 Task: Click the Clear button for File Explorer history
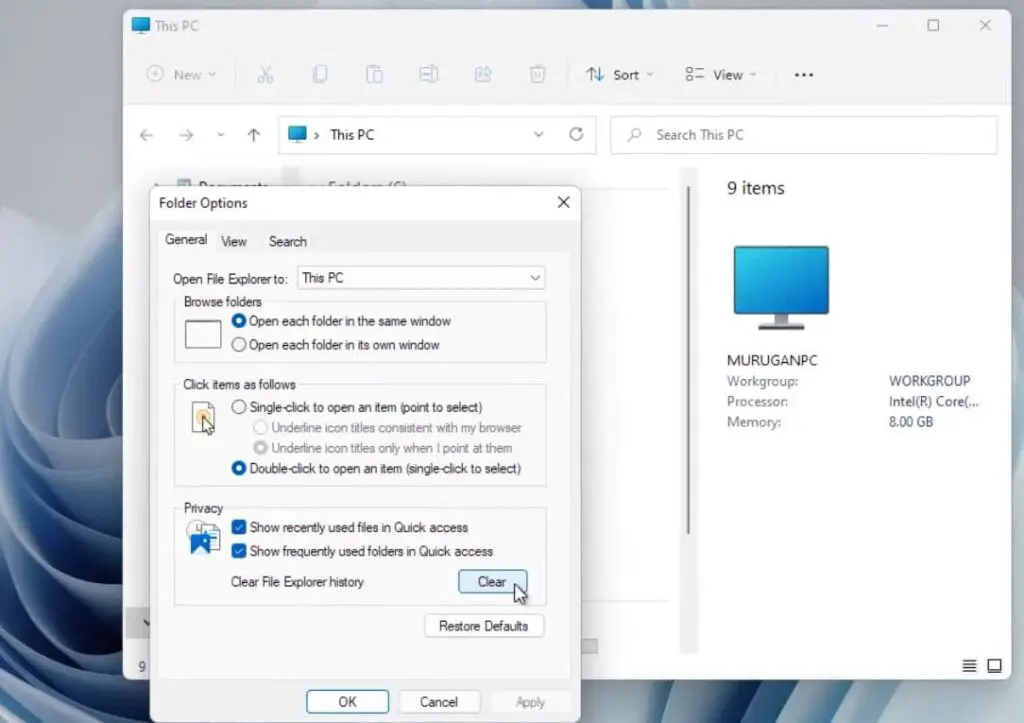[492, 581]
